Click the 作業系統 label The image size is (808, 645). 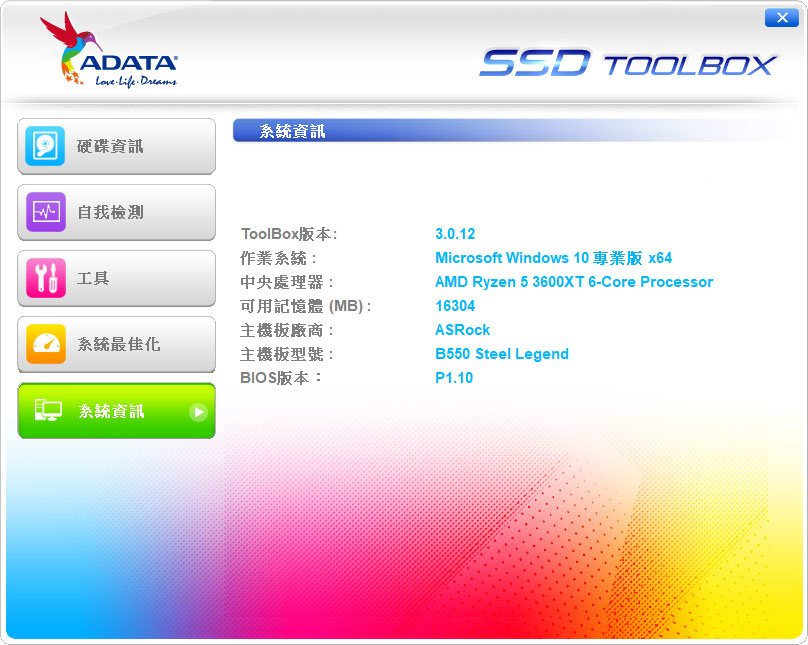(278, 258)
